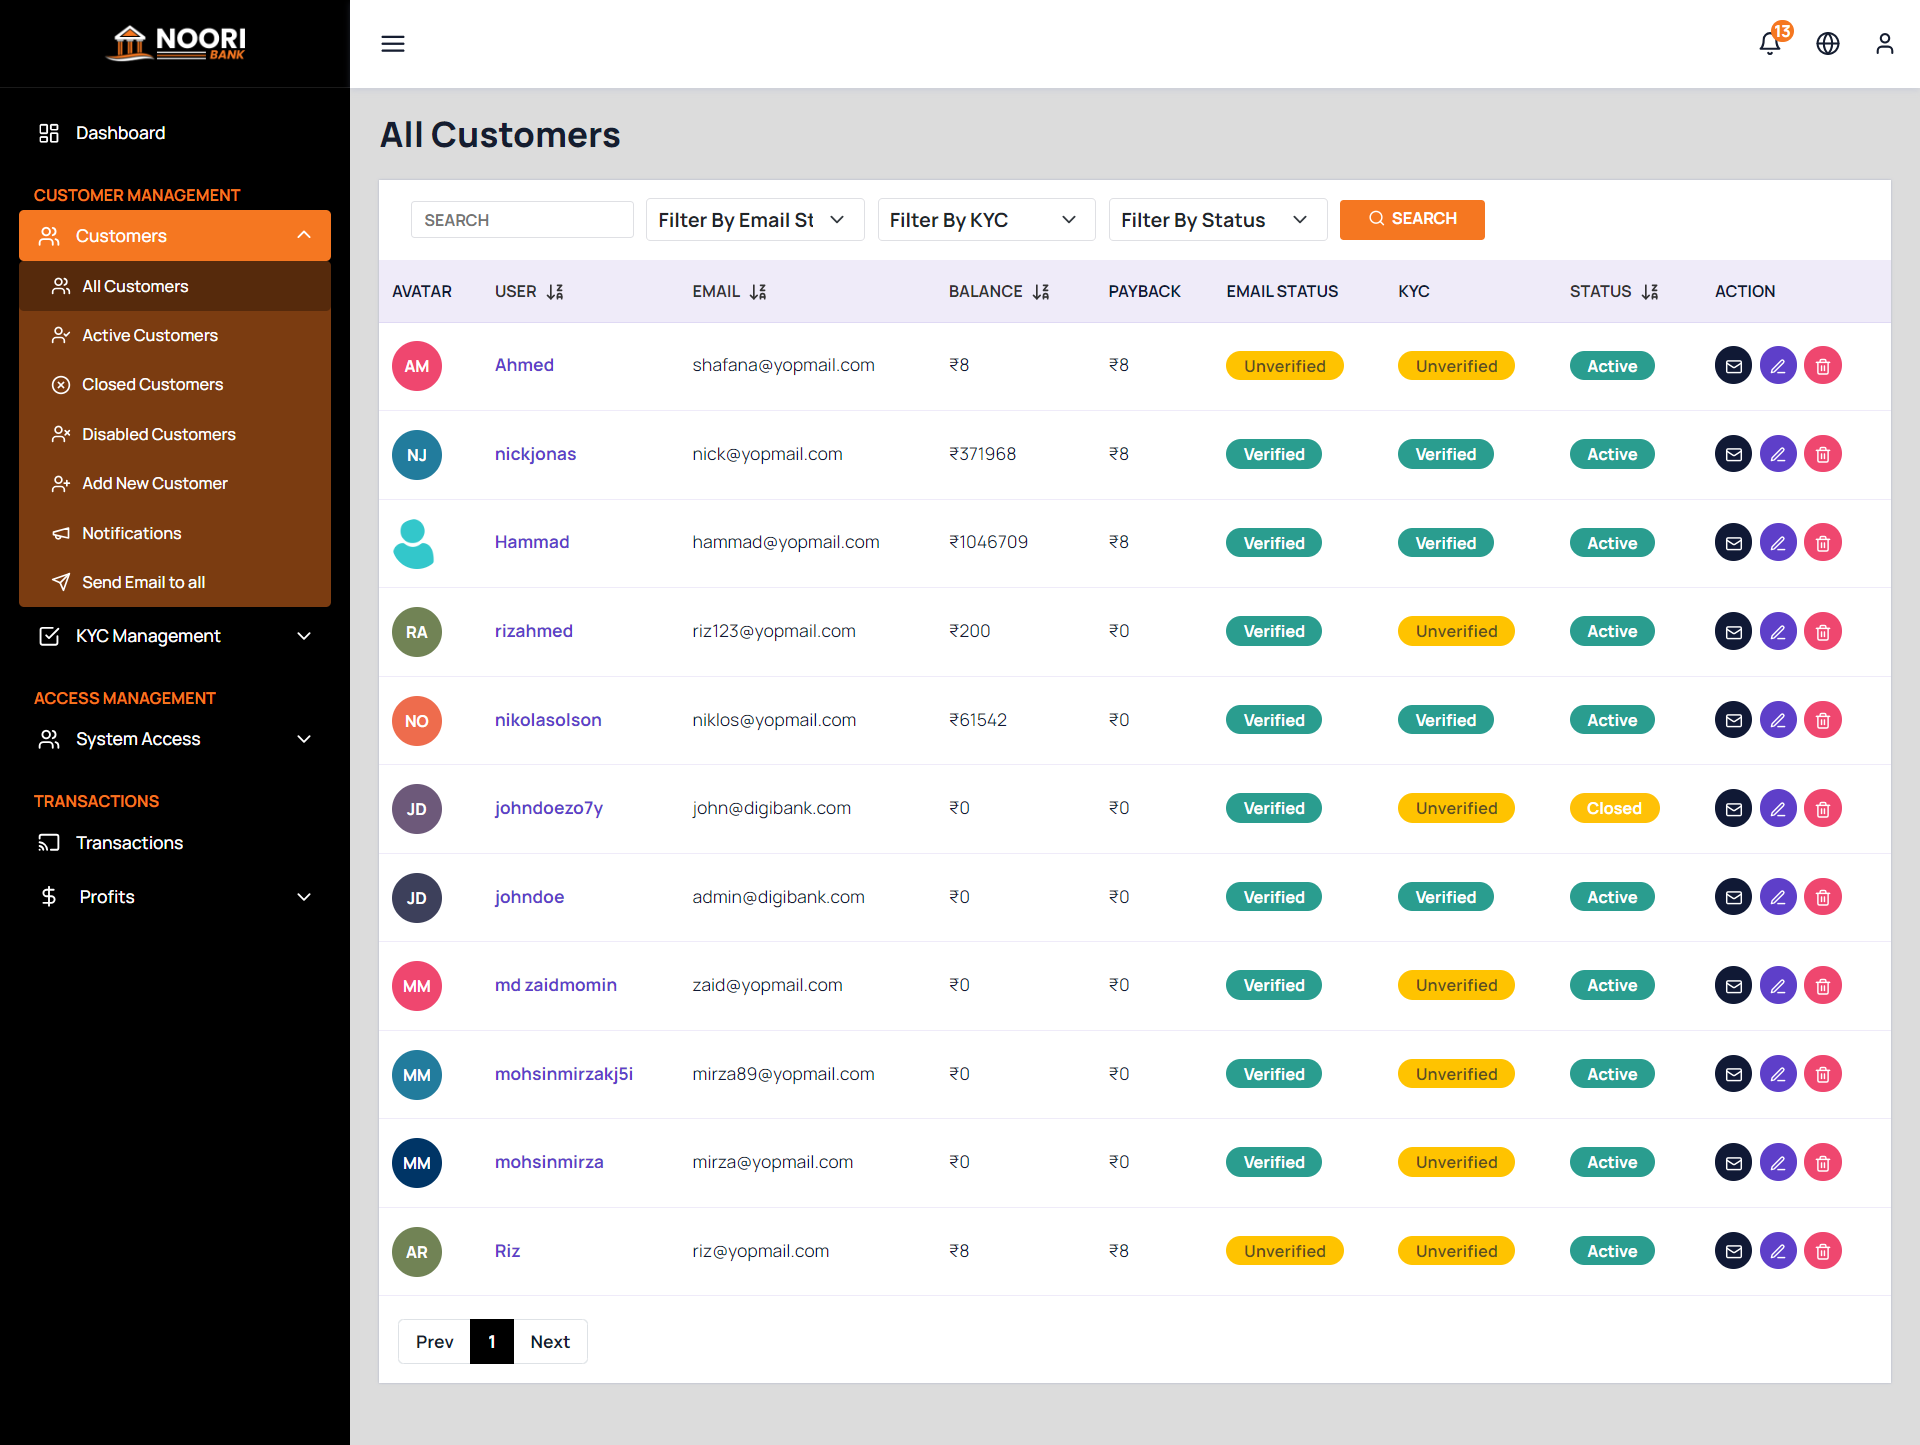Collapse the Customers menu section
This screenshot has width=1920, height=1445.
174,236
